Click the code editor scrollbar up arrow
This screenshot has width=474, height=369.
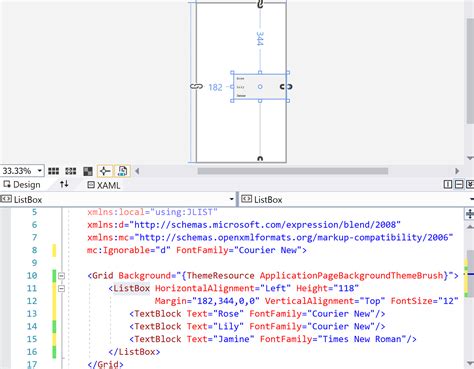(x=470, y=227)
